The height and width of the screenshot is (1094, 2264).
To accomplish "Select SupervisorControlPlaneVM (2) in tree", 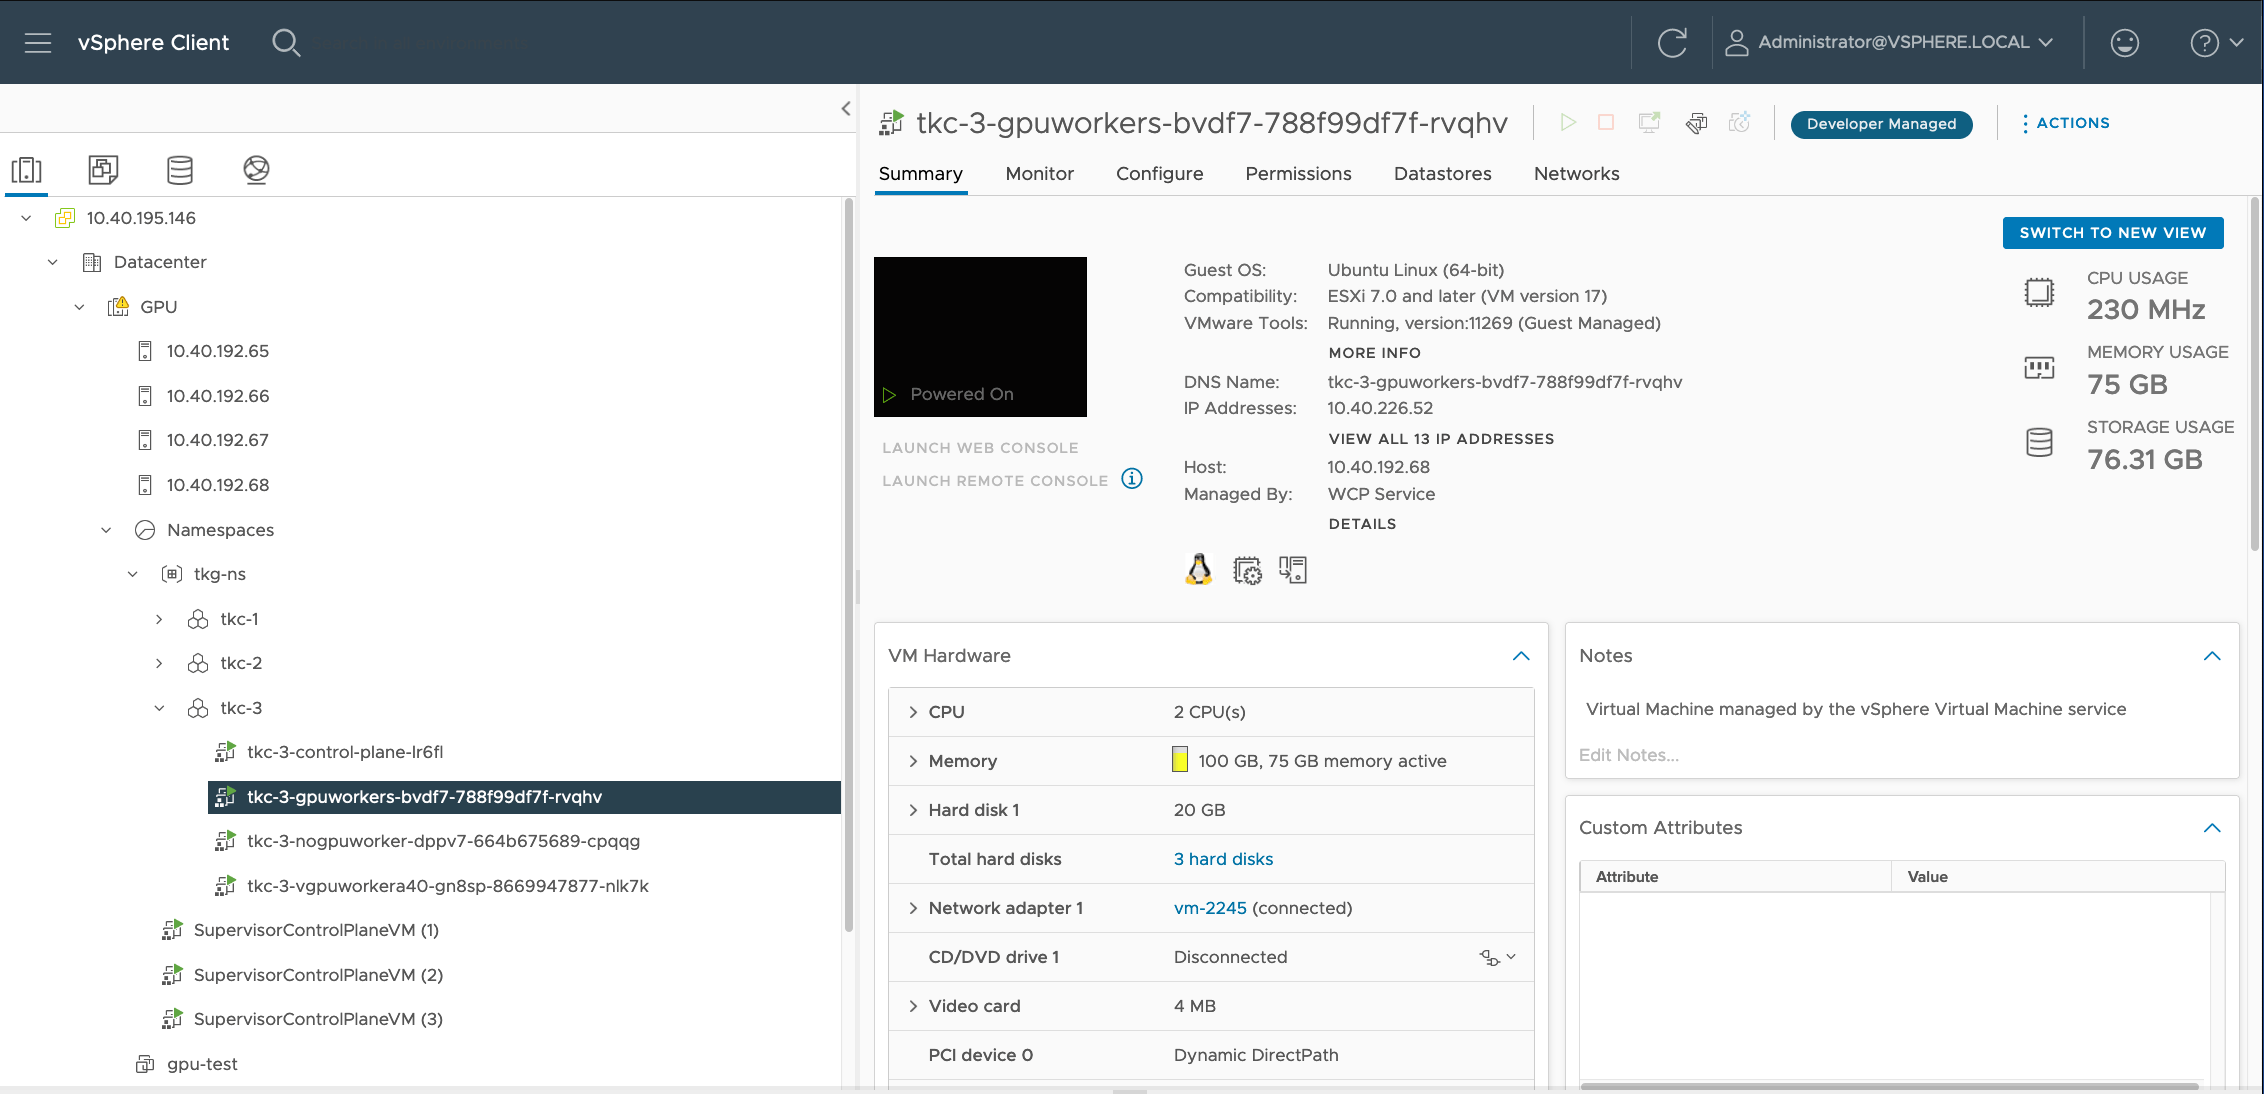I will [x=318, y=975].
